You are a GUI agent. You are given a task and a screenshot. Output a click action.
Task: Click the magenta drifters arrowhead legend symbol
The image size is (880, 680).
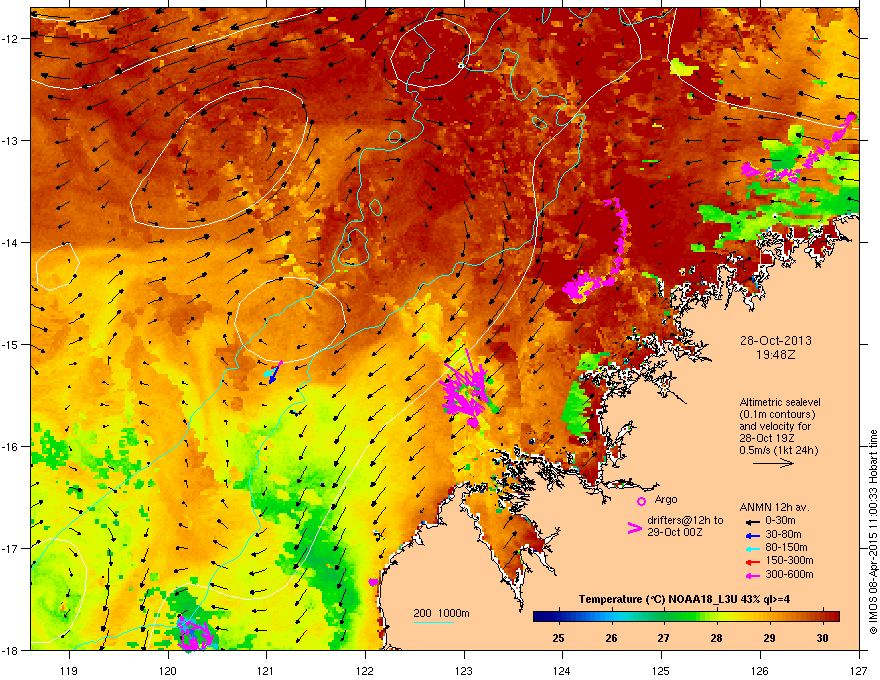pos(634,528)
